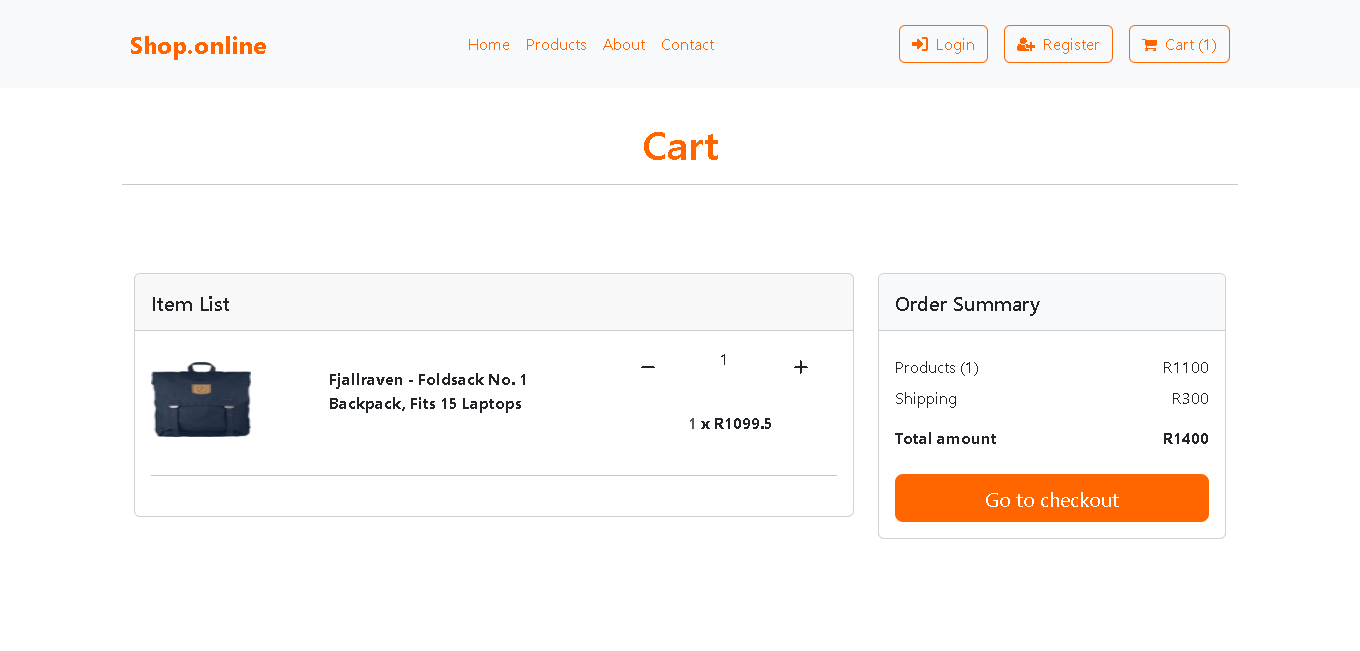Click the Shipping cost R300 value
1360x651 pixels.
pyautogui.click(x=1190, y=399)
